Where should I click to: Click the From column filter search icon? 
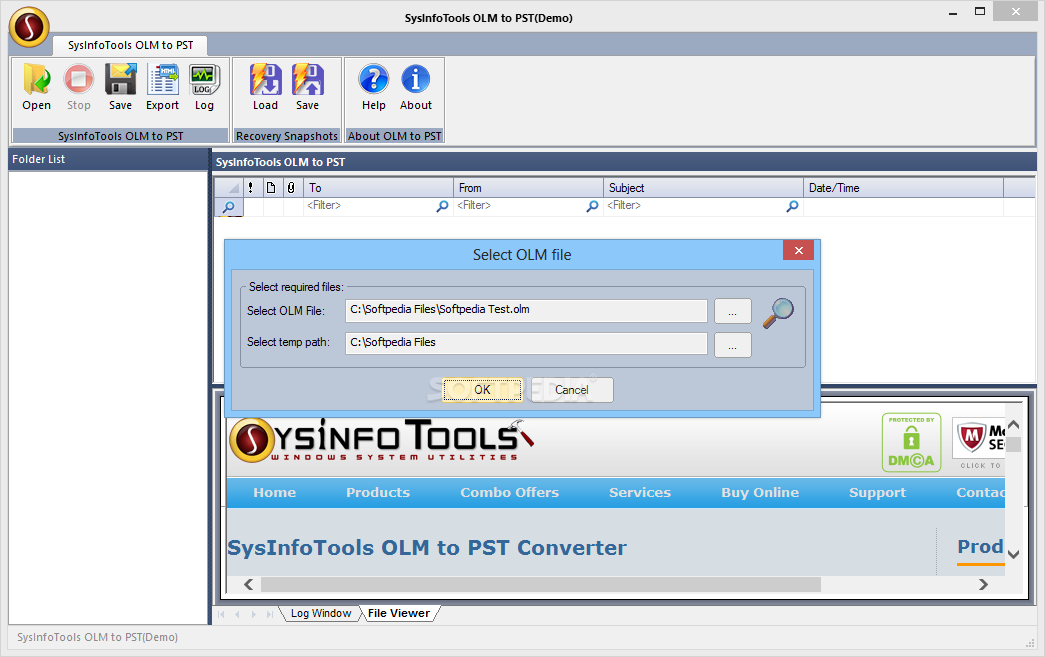click(x=592, y=207)
